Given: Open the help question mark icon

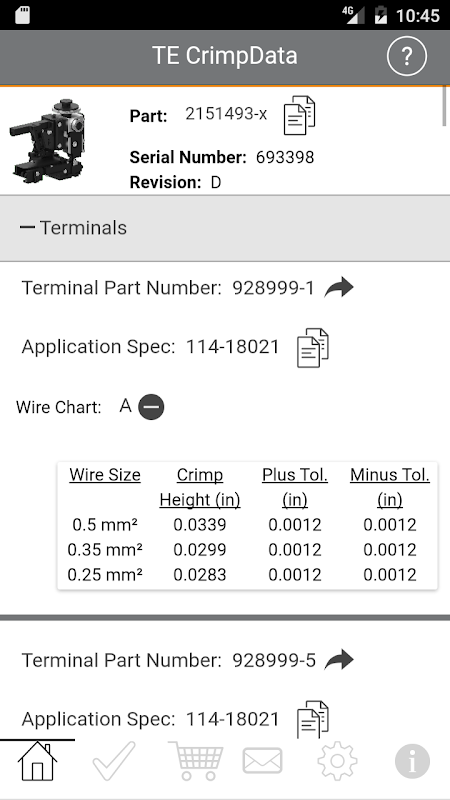Looking at the screenshot, I should tap(407, 57).
